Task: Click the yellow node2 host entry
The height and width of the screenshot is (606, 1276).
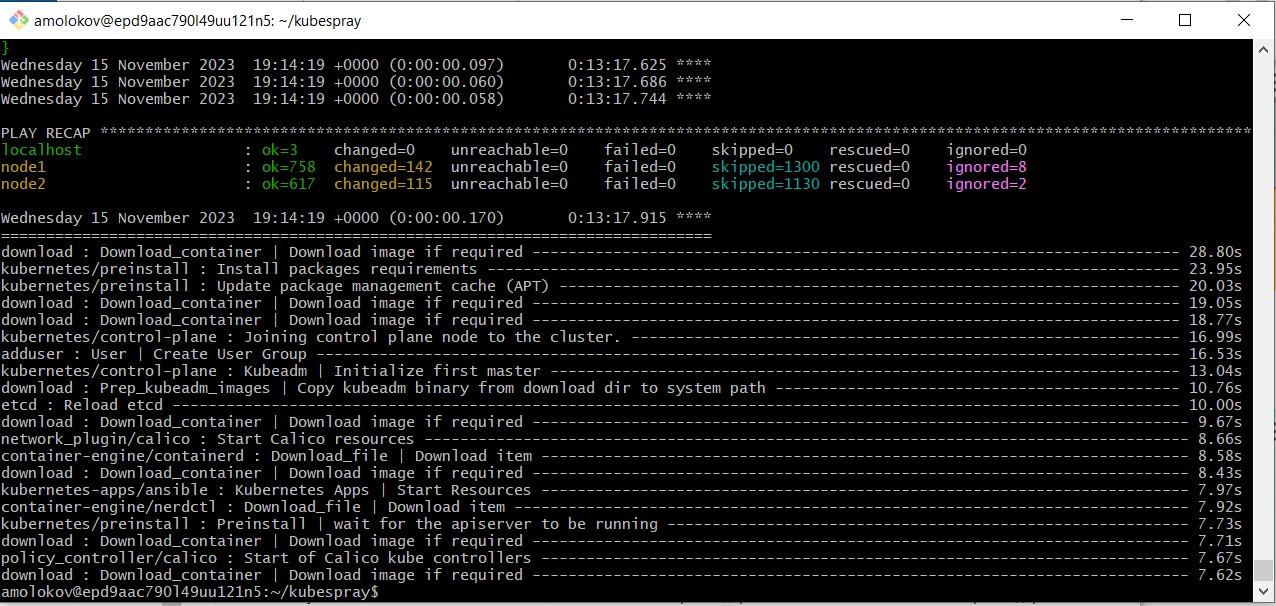Action: coord(22,183)
